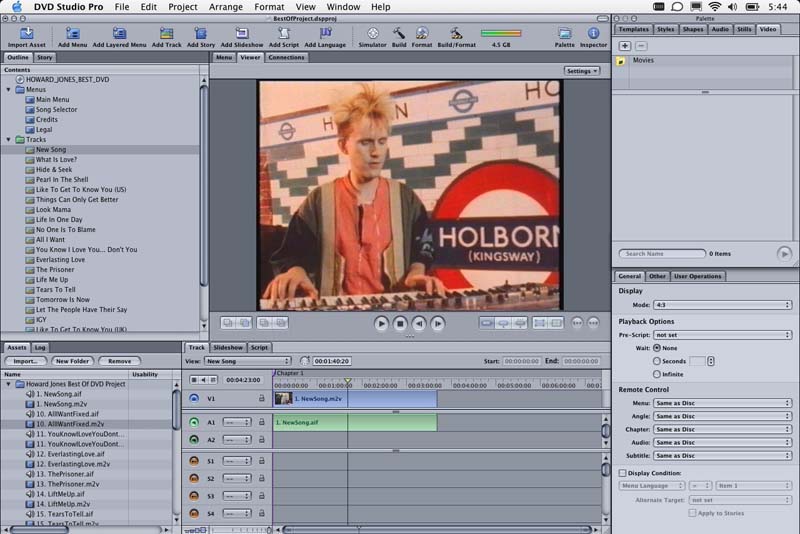Collapse the Menus folder in Outline

8,90
